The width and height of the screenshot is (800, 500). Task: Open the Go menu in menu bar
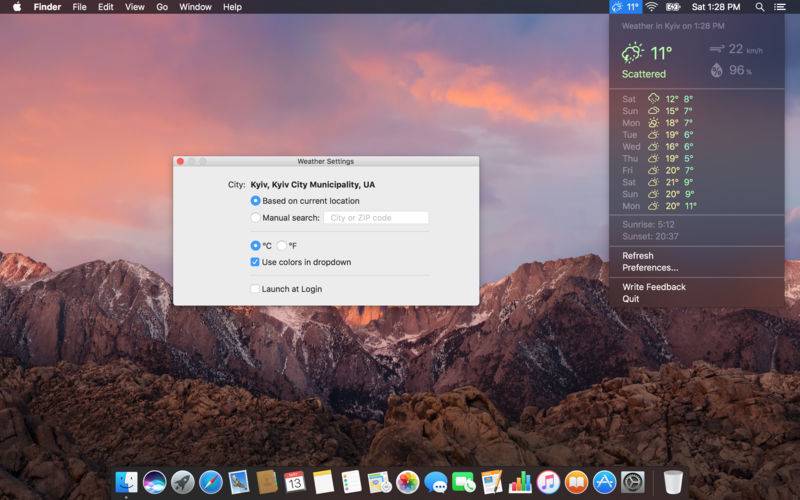(162, 7)
